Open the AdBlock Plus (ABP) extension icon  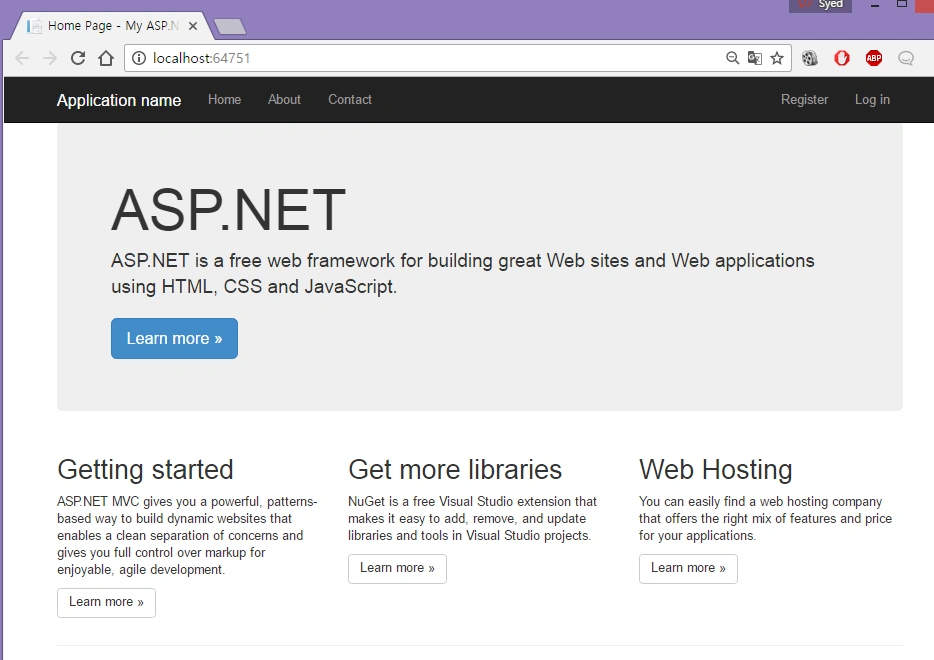[874, 58]
